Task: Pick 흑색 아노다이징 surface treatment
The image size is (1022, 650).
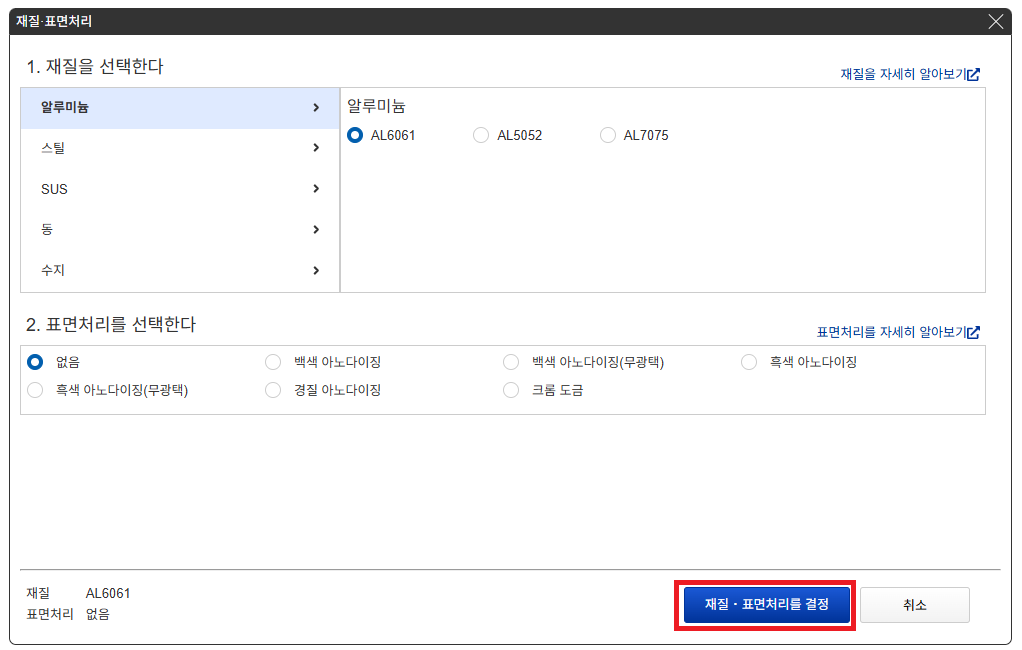Action: click(749, 362)
